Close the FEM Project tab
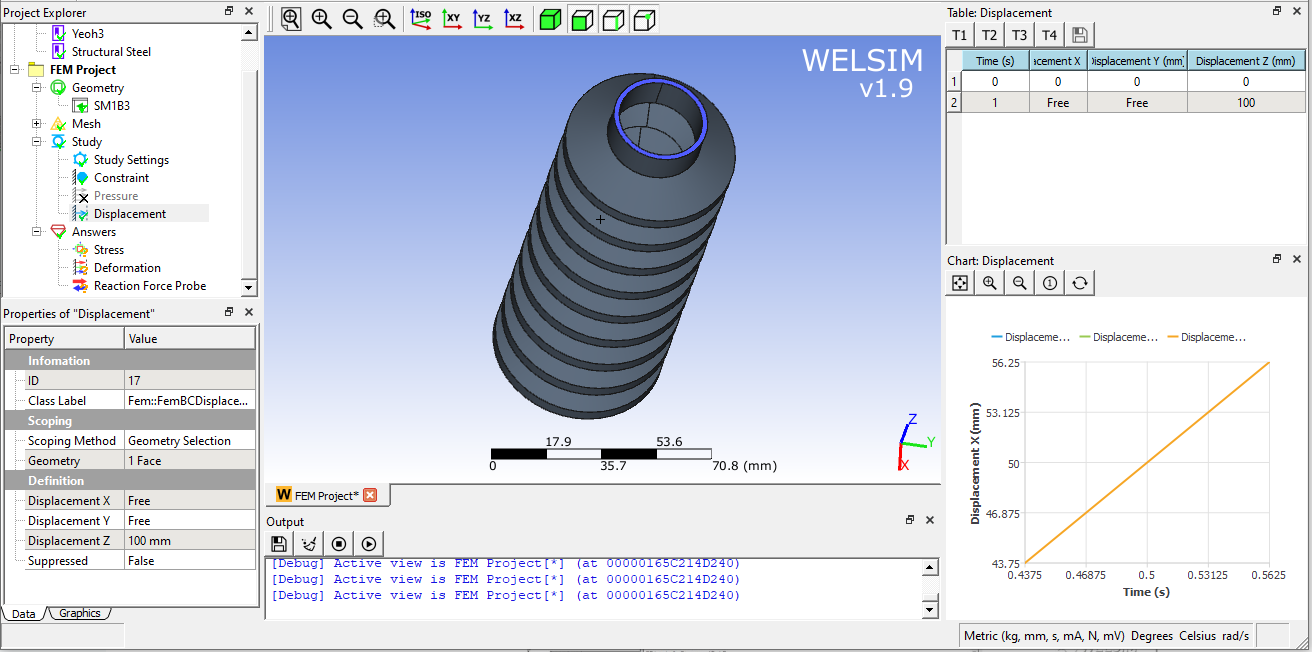 [370, 495]
